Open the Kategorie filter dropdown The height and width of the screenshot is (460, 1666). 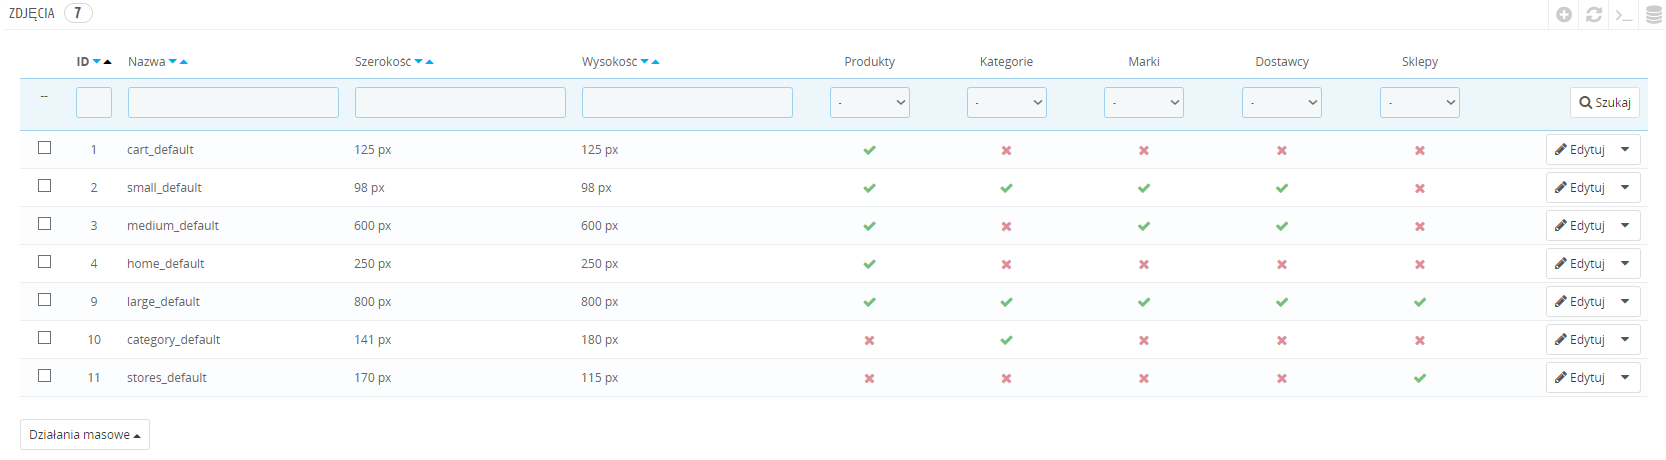pos(1006,102)
